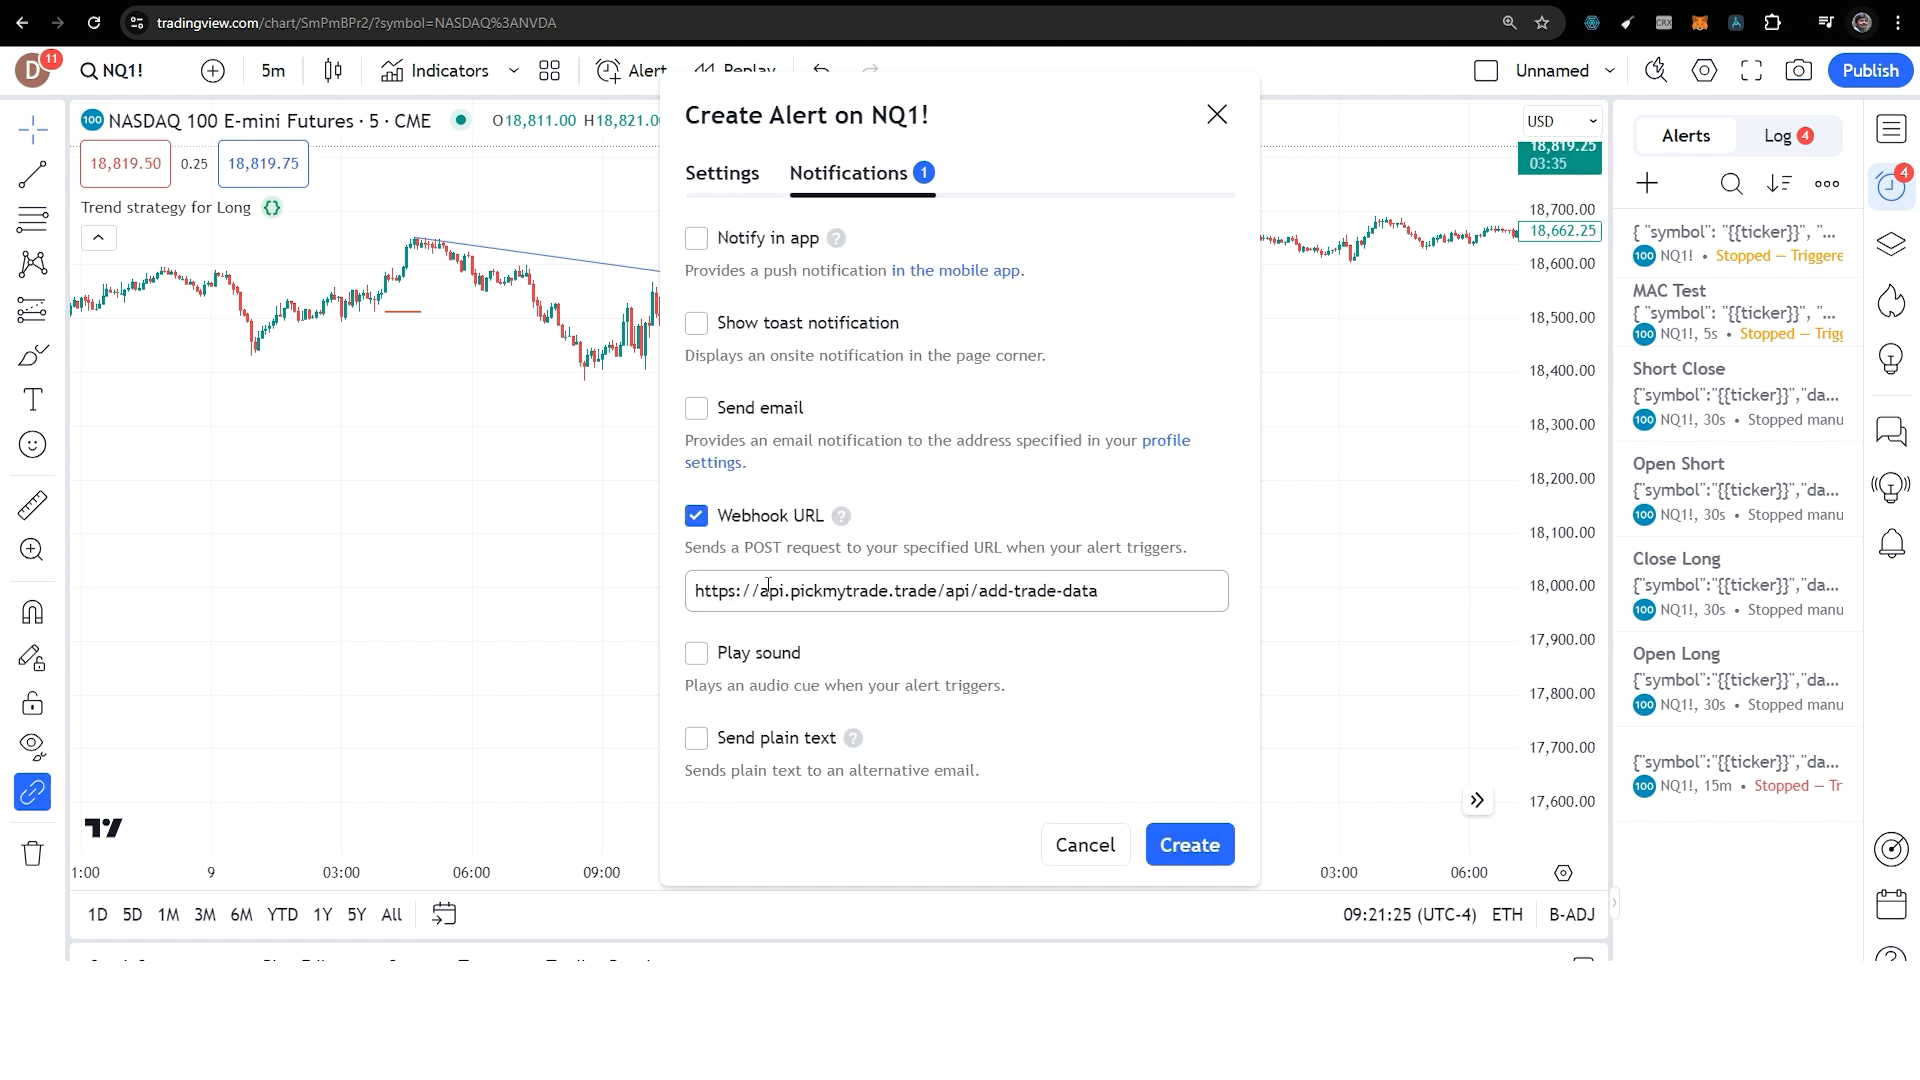Screen dimensions: 1920x1080
Task: Click the Create alert button
Action: [1190, 845]
